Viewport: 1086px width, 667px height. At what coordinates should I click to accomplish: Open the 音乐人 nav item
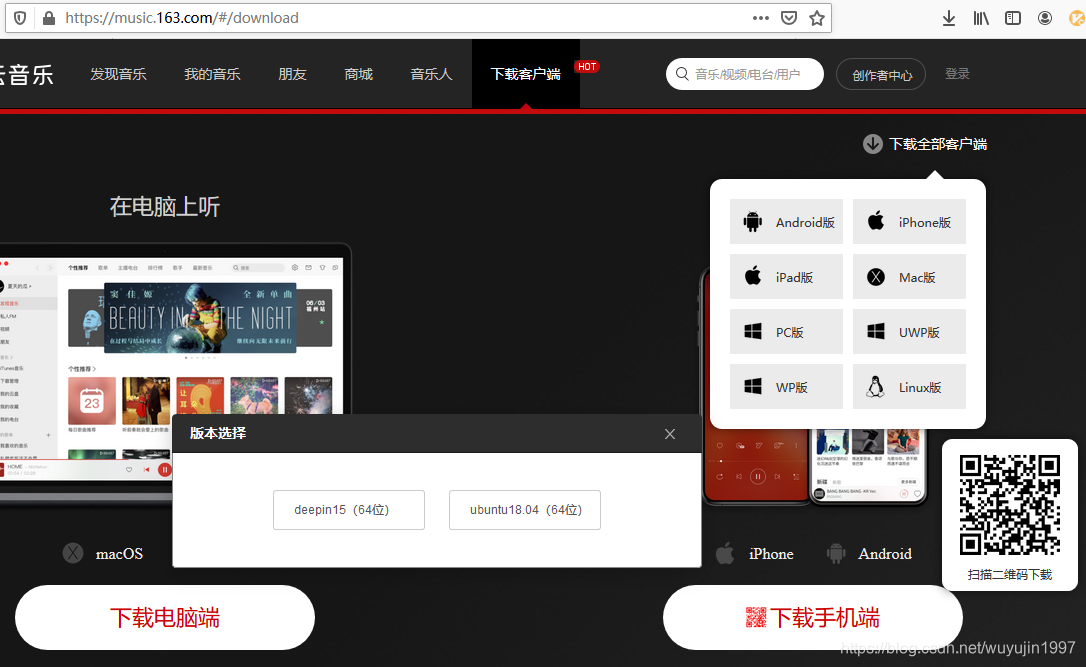[431, 74]
